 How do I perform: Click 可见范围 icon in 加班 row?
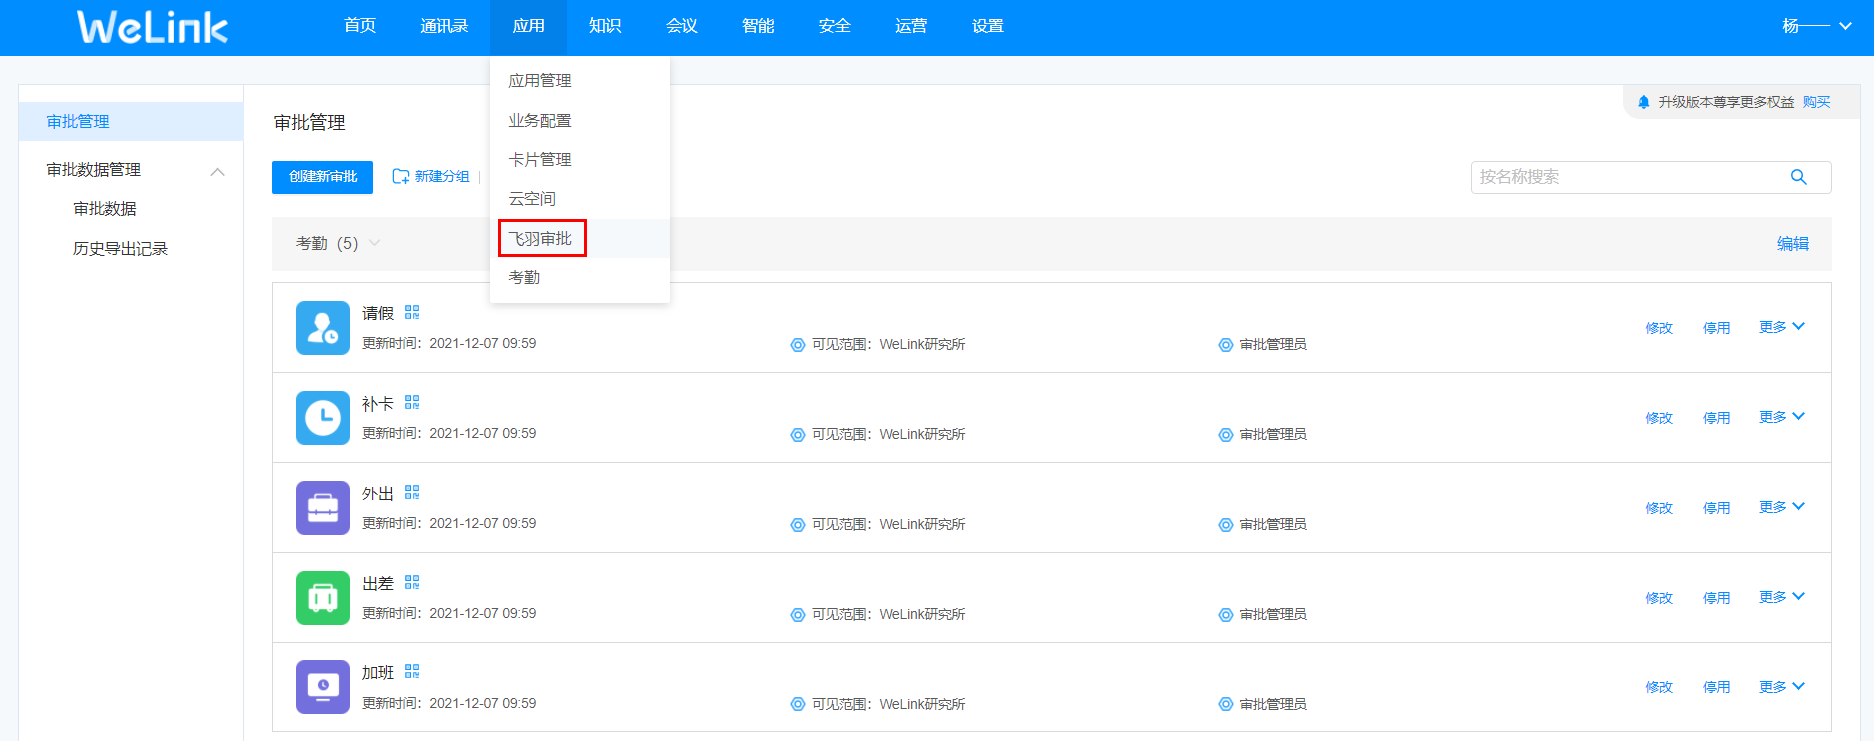point(798,704)
